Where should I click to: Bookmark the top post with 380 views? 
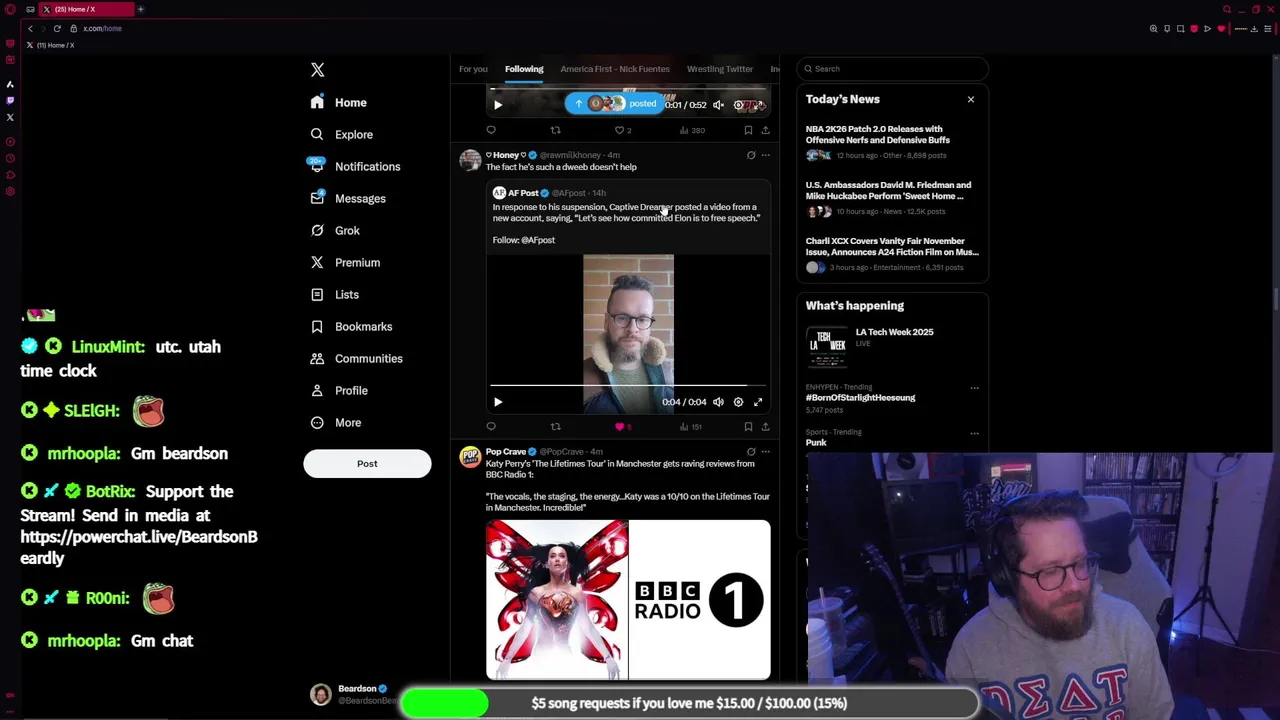coord(748,130)
